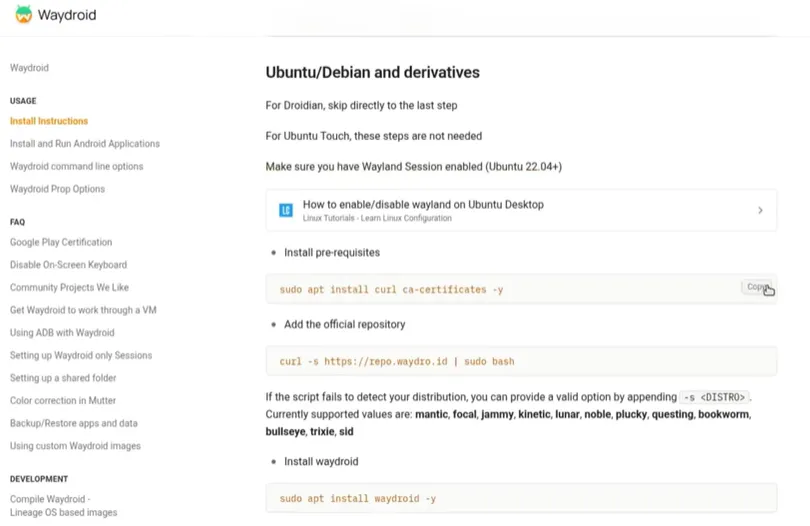Screen dimensions: 810x526
Task: Open Color correction in Mutter page
Action: pos(63,401)
